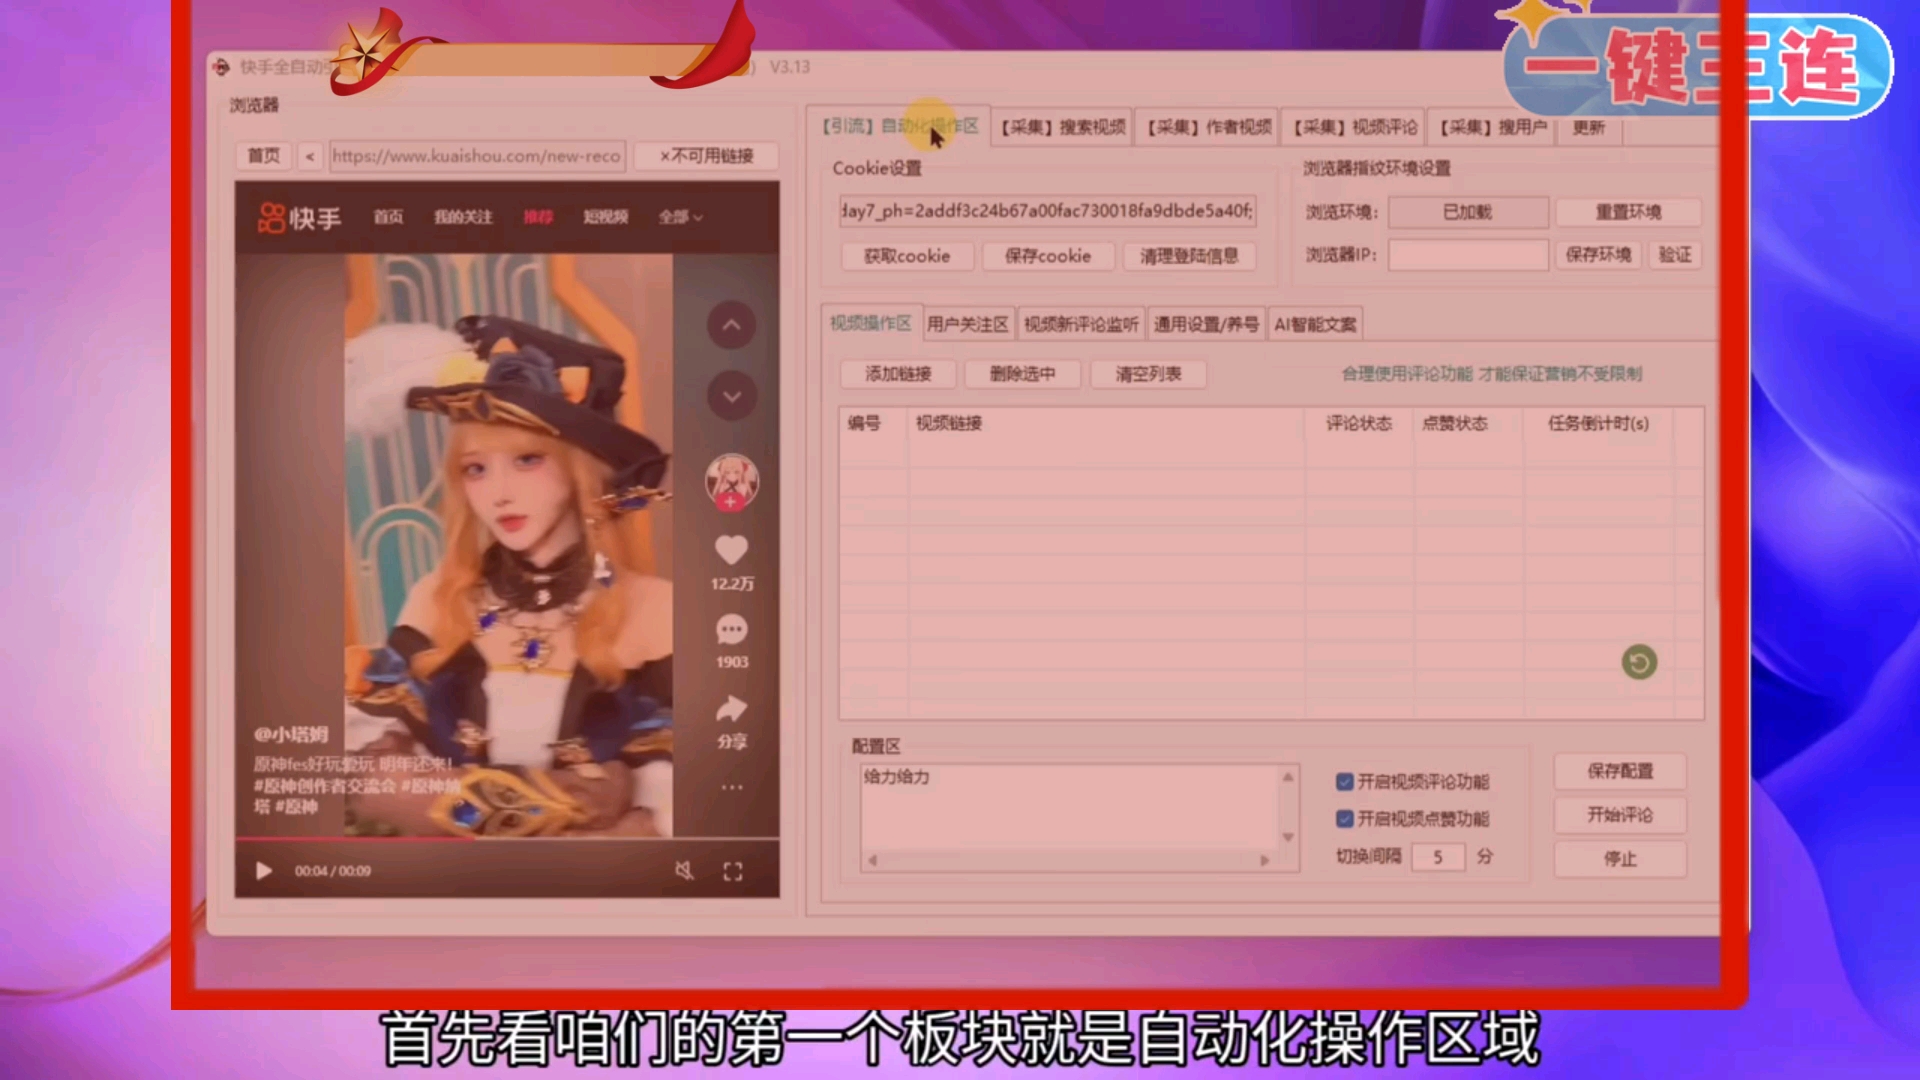Open comments with the speech bubble icon
Image resolution: width=1920 pixels, height=1080 pixels.
(731, 629)
